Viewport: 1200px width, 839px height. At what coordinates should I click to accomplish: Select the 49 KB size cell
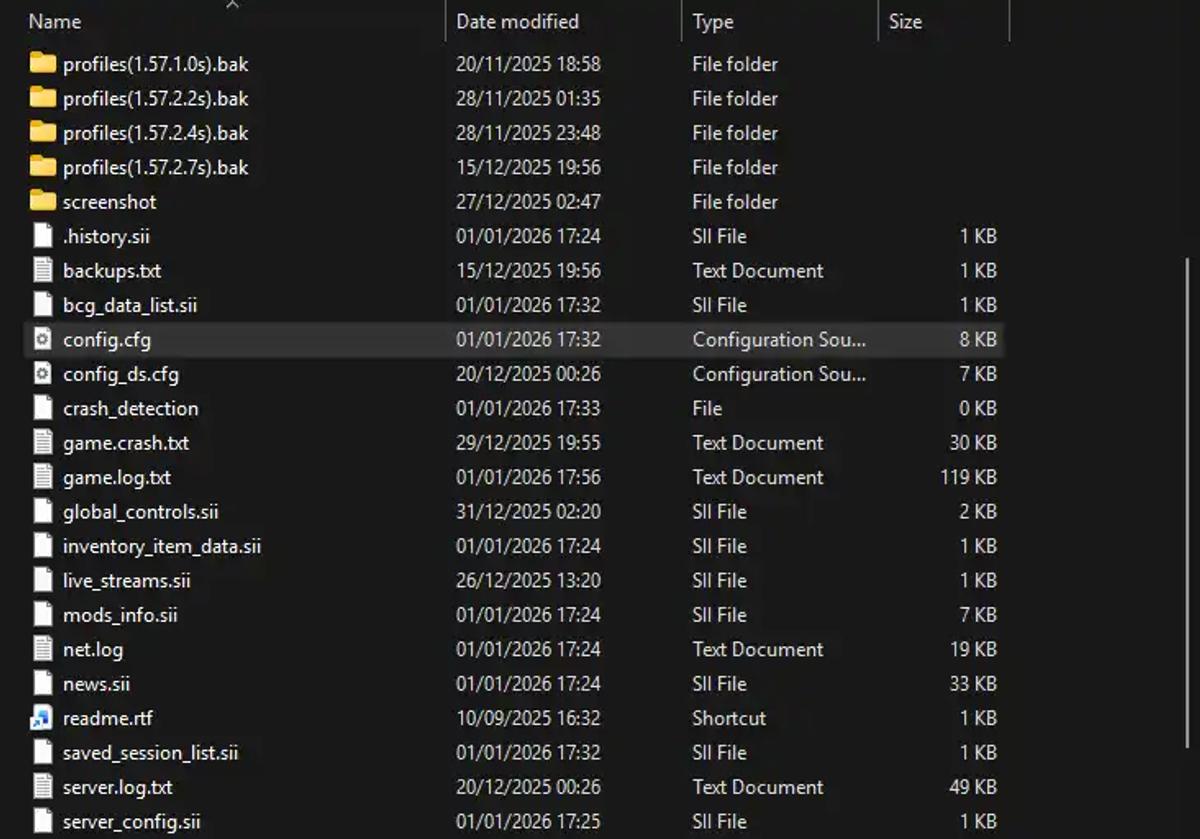click(x=973, y=787)
